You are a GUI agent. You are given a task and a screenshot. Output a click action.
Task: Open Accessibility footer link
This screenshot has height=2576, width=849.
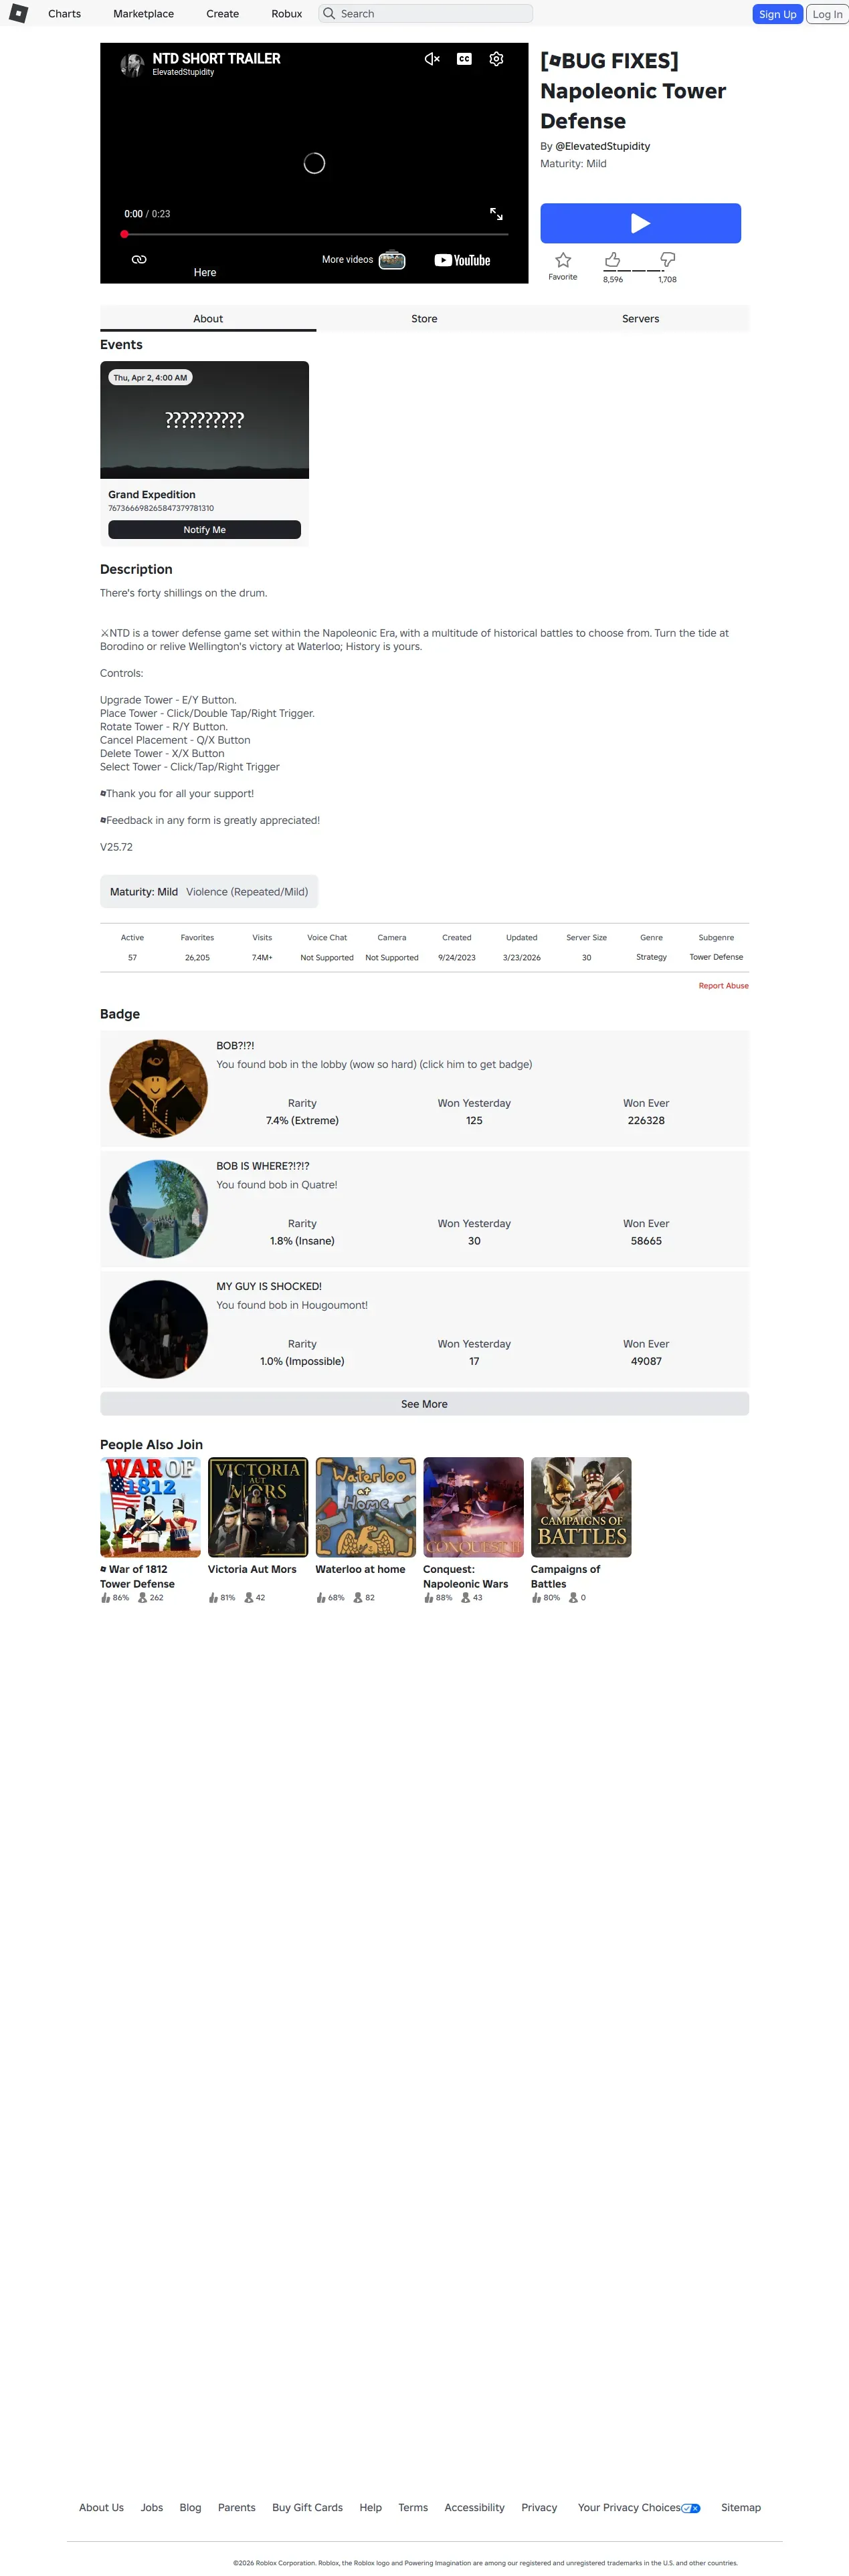pyautogui.click(x=474, y=2507)
